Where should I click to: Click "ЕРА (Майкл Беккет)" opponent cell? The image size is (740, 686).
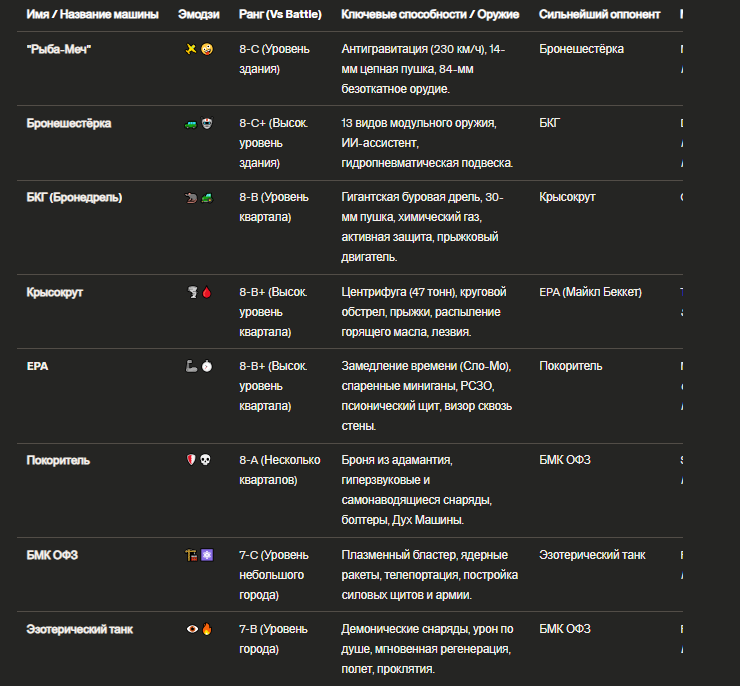coord(590,293)
